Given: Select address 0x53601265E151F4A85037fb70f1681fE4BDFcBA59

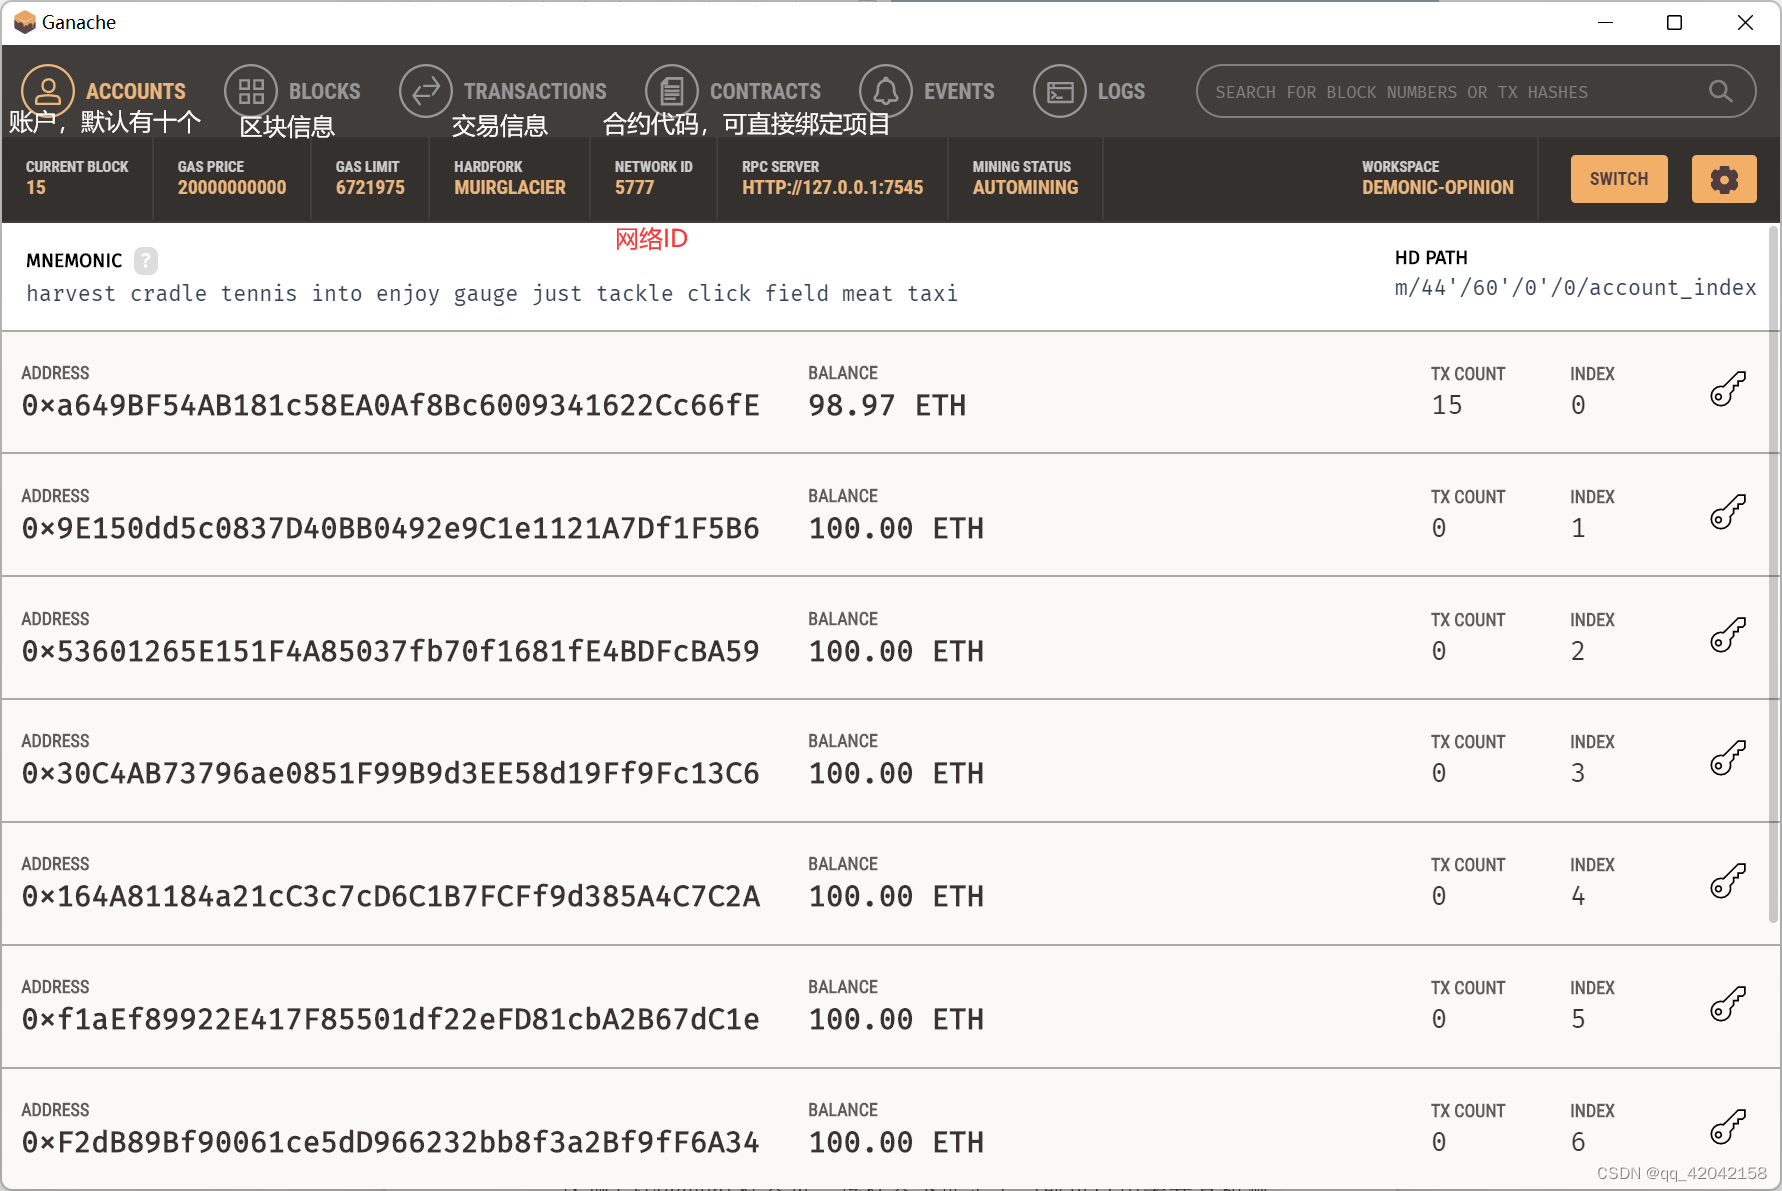Looking at the screenshot, I should pos(391,651).
